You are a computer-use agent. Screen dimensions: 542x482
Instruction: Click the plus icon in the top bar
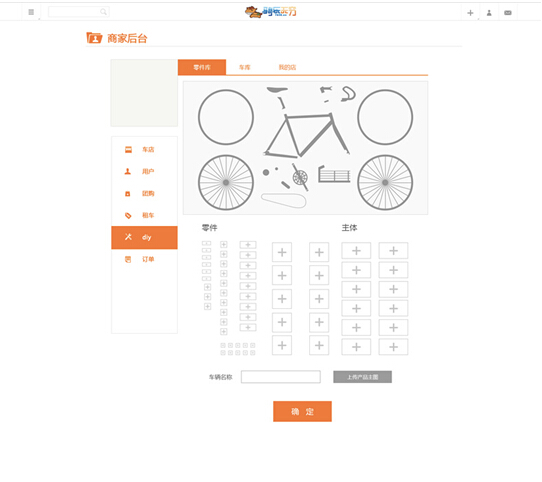tap(470, 13)
